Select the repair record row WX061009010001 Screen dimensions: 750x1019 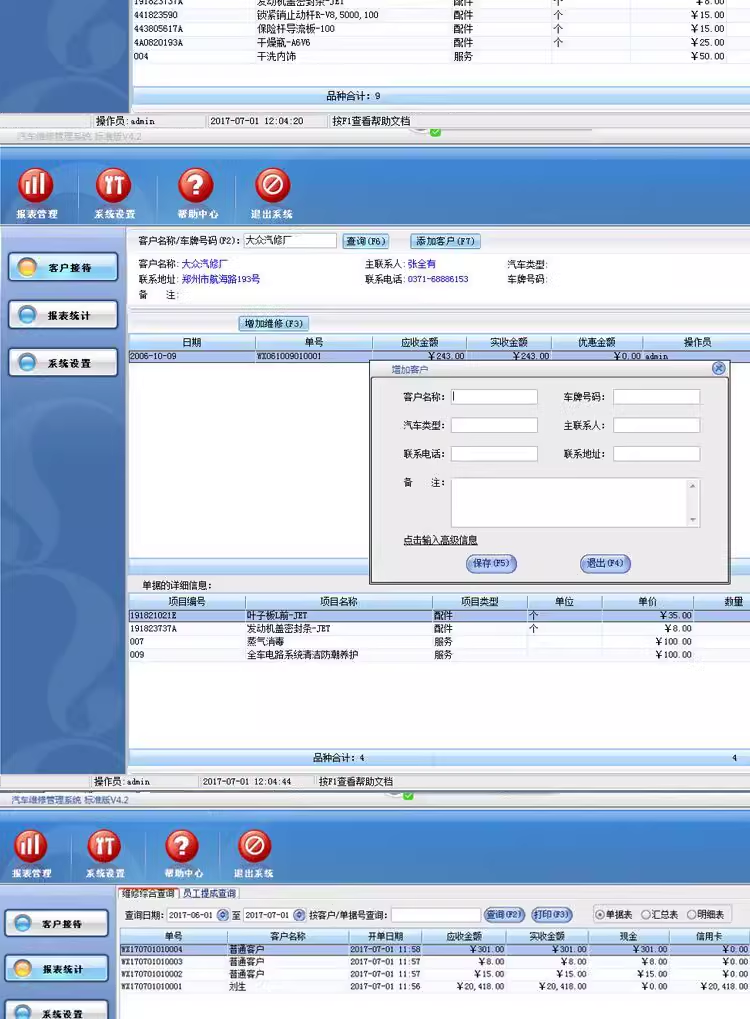click(x=439, y=356)
